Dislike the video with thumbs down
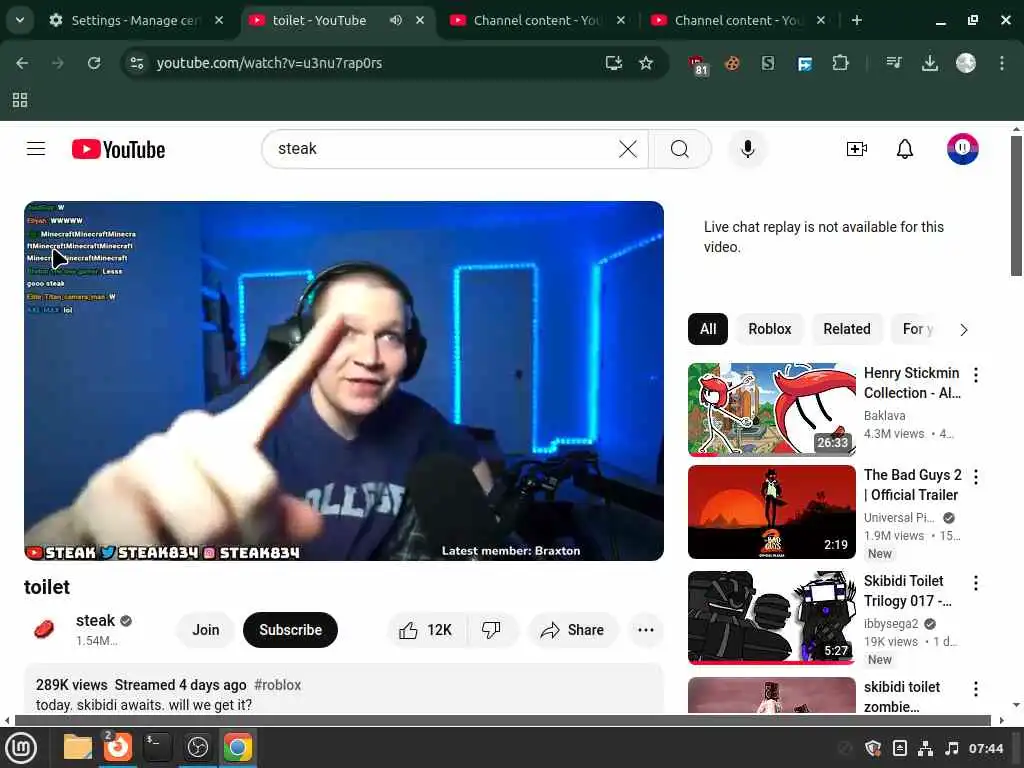1024x768 pixels. (491, 630)
